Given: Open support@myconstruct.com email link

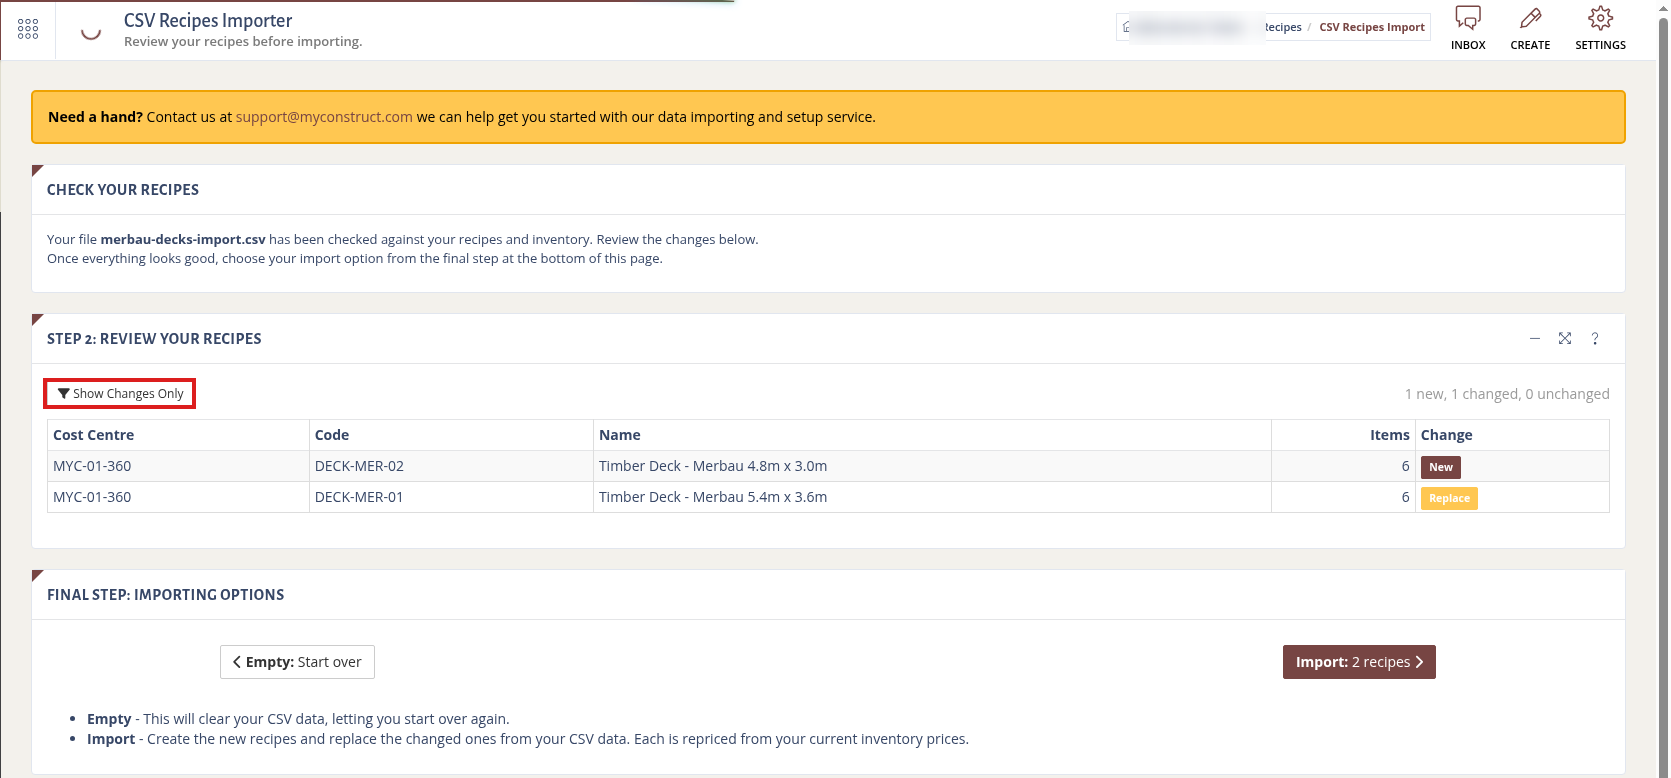Looking at the screenshot, I should tap(324, 117).
